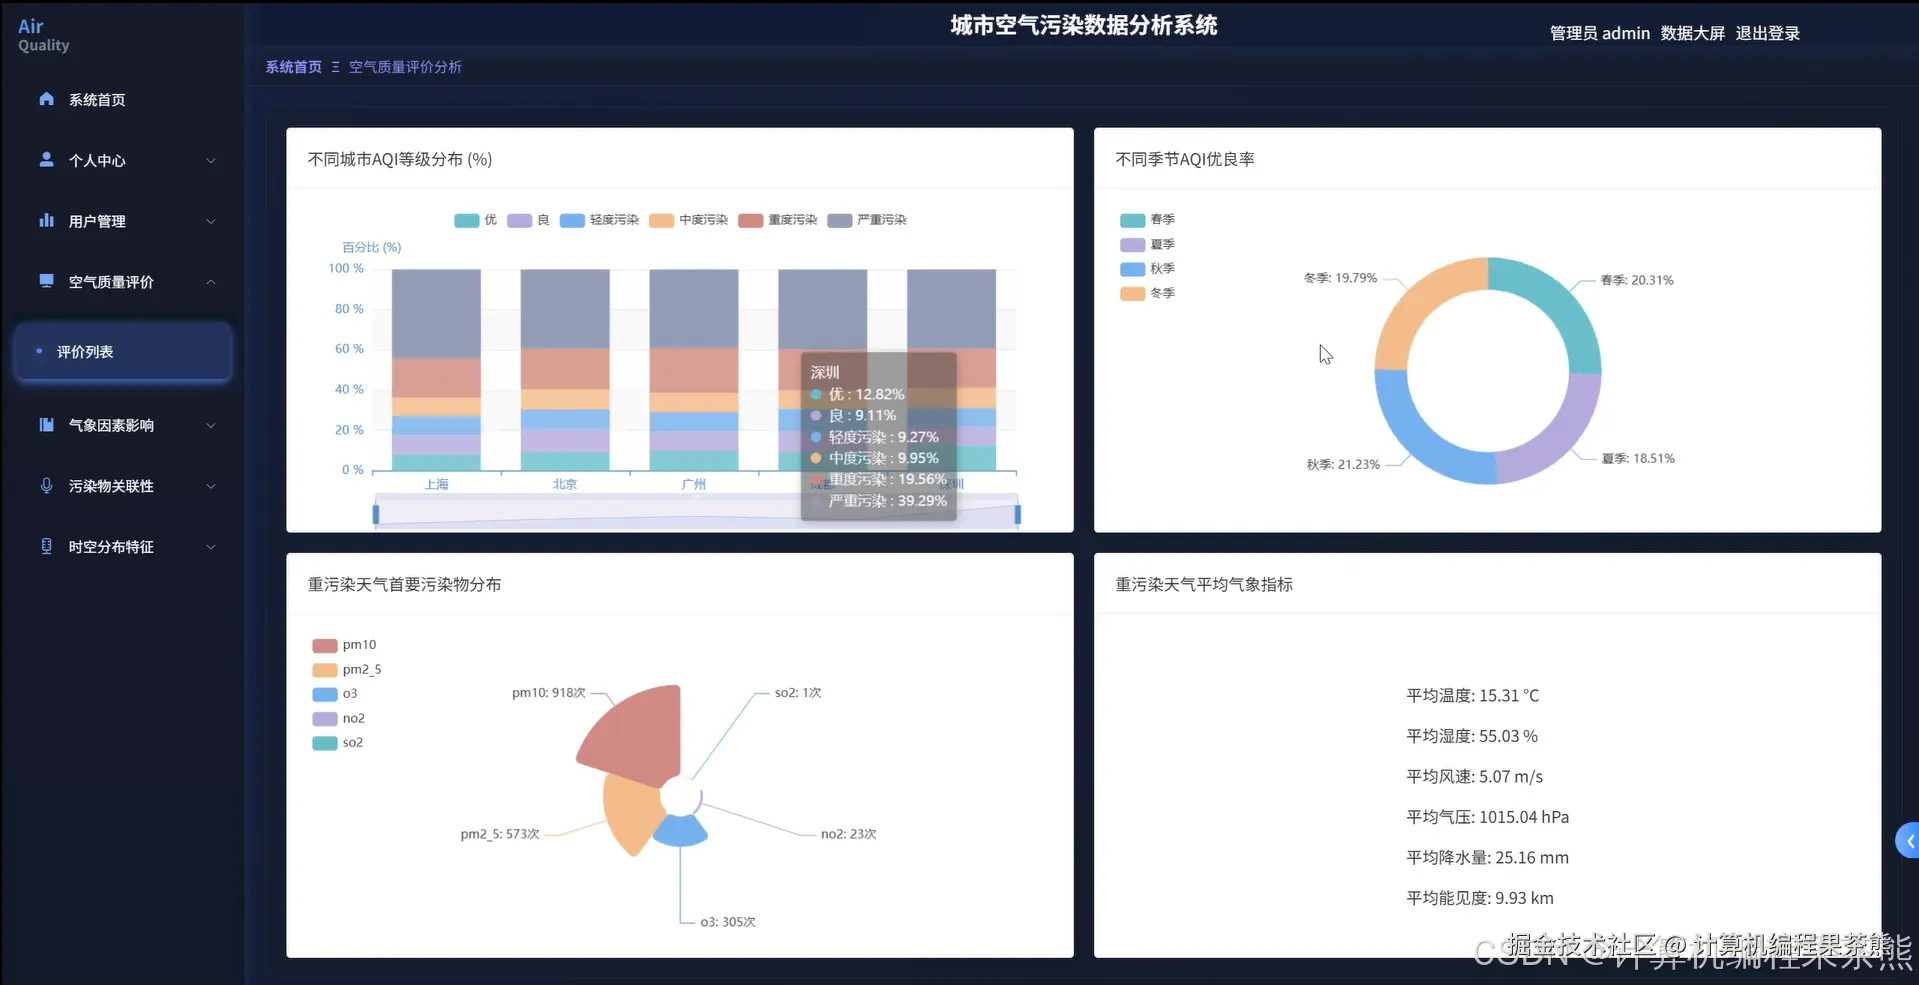Expand the 个人中心 chevron
1919x985 pixels.
click(x=211, y=161)
